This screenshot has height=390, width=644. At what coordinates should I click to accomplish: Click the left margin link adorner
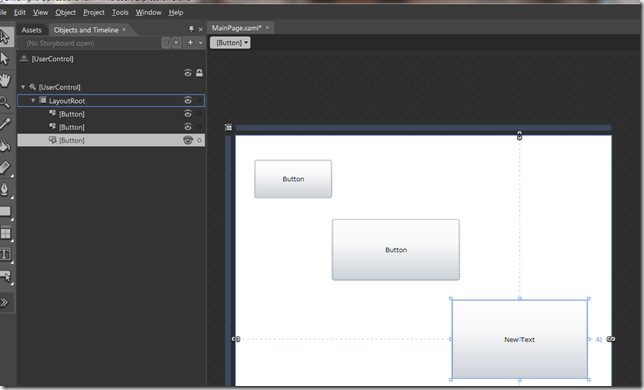pos(236,339)
